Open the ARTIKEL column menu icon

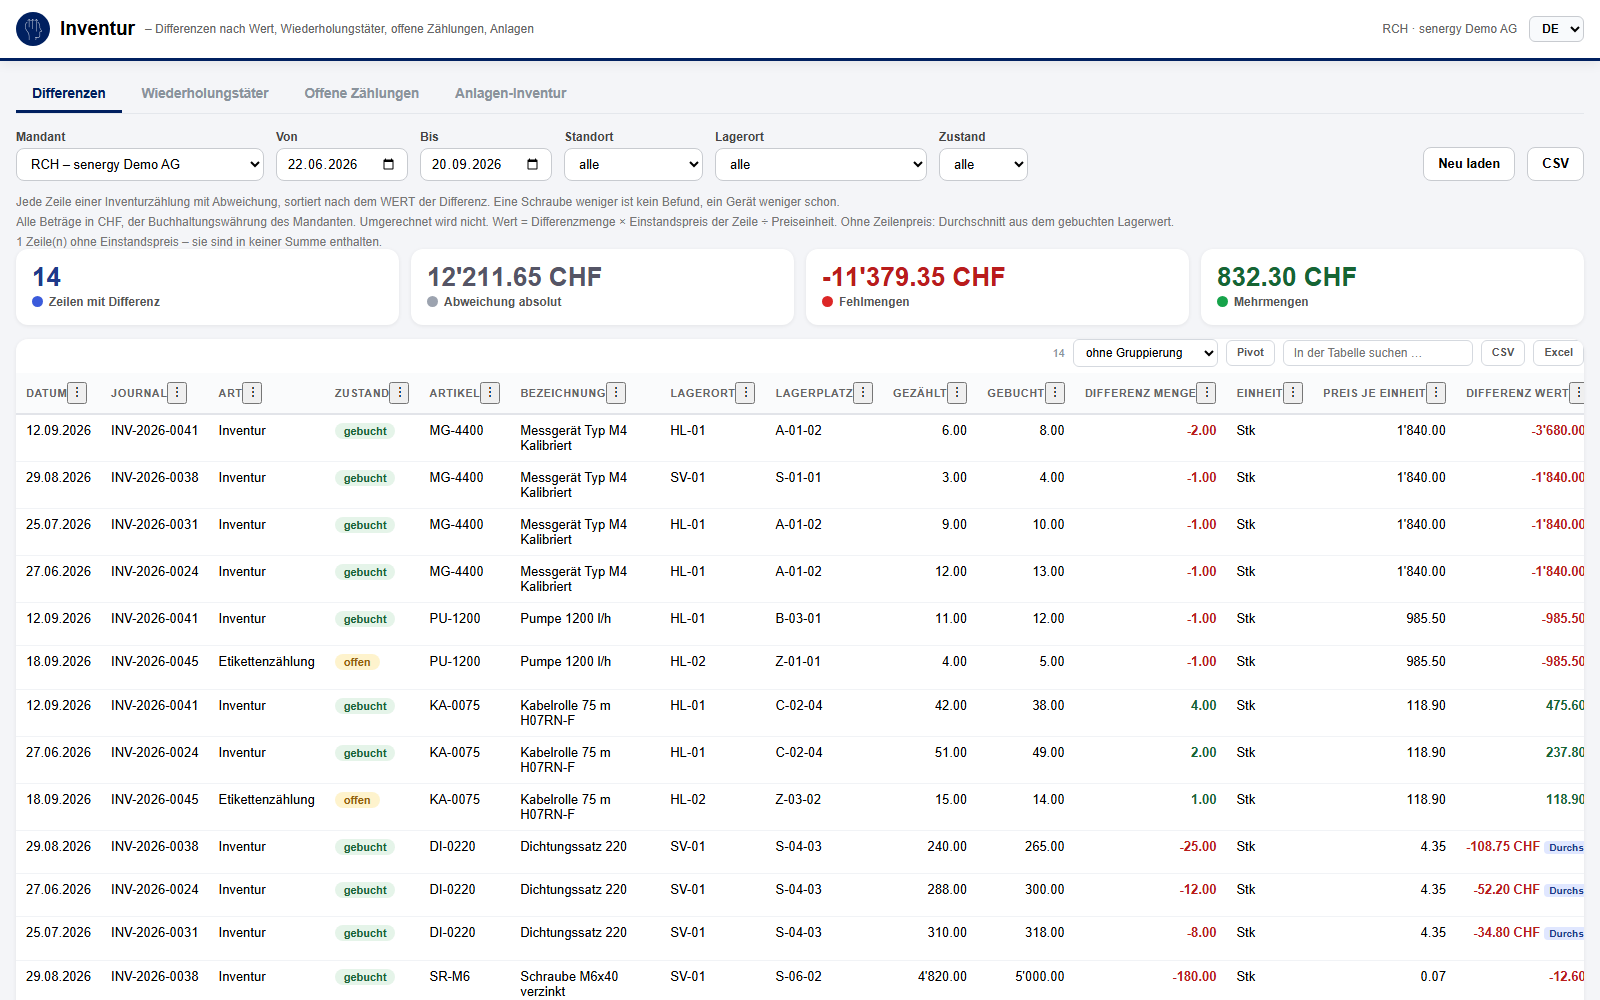(x=490, y=393)
